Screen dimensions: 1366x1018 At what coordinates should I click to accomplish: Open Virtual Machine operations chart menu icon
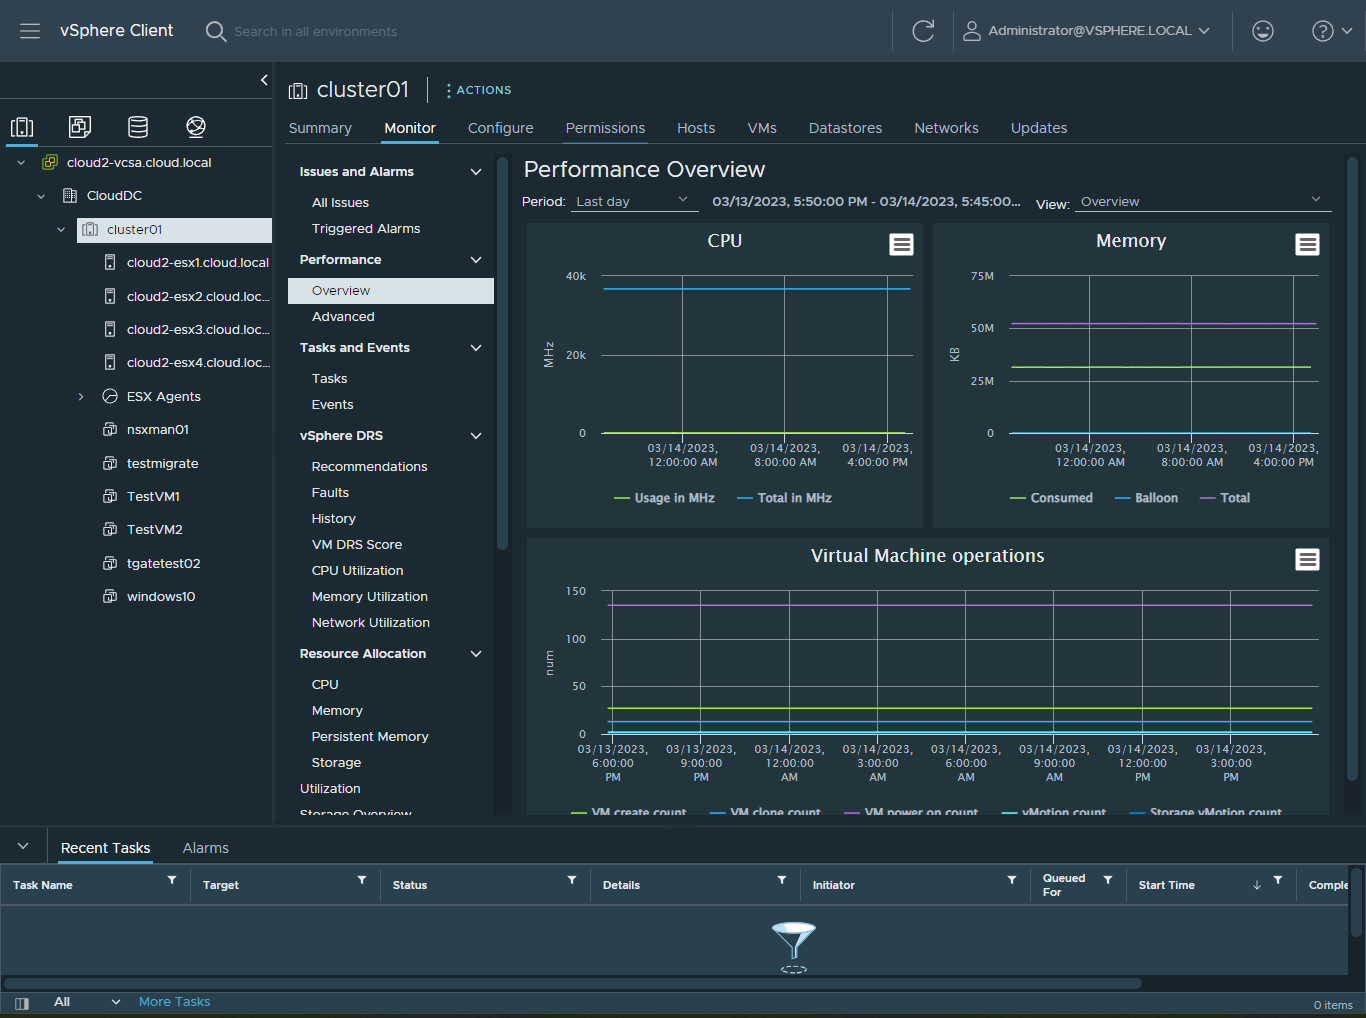tap(1307, 560)
